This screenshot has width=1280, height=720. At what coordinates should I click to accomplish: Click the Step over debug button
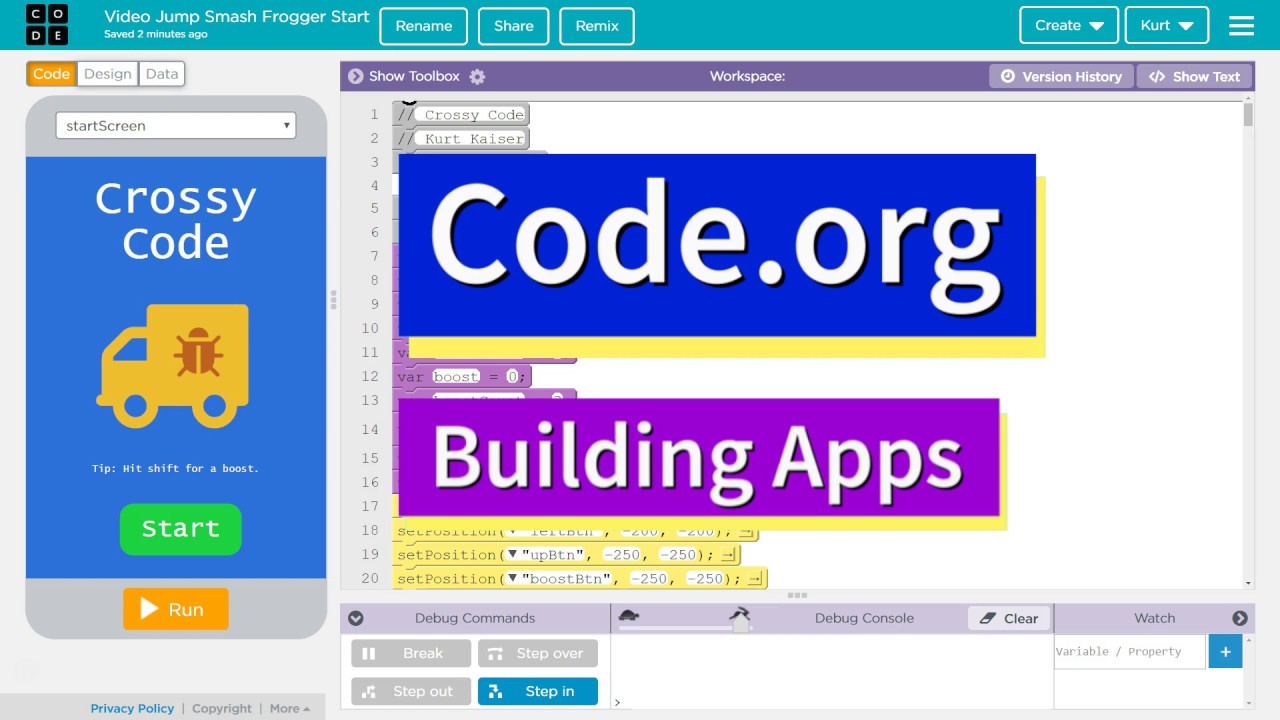click(538, 653)
